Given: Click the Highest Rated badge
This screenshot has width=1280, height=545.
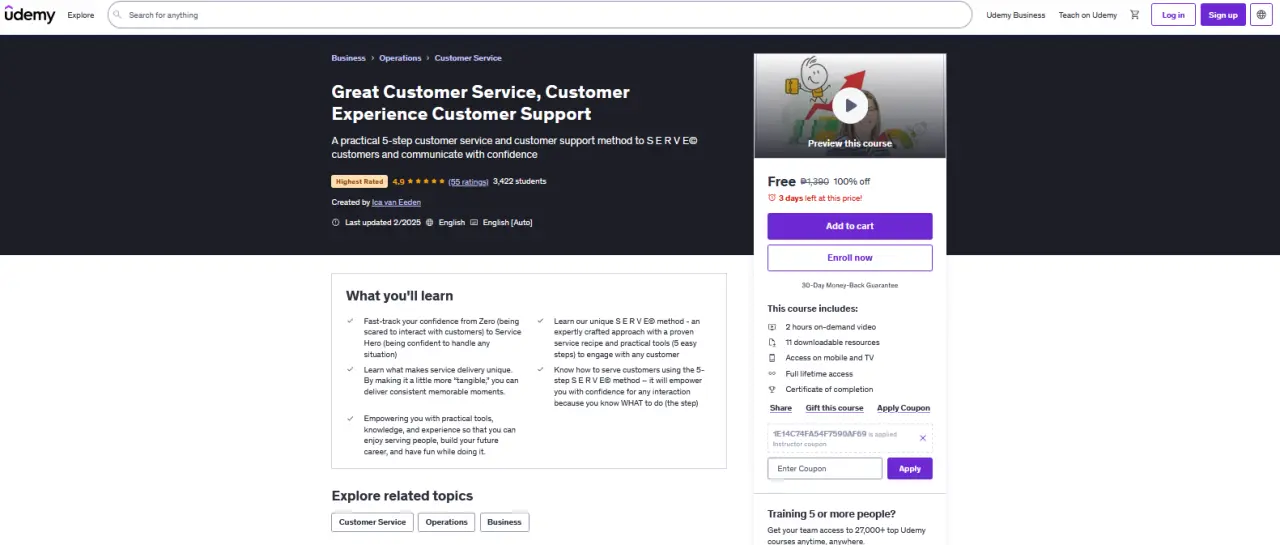Looking at the screenshot, I should (360, 182).
